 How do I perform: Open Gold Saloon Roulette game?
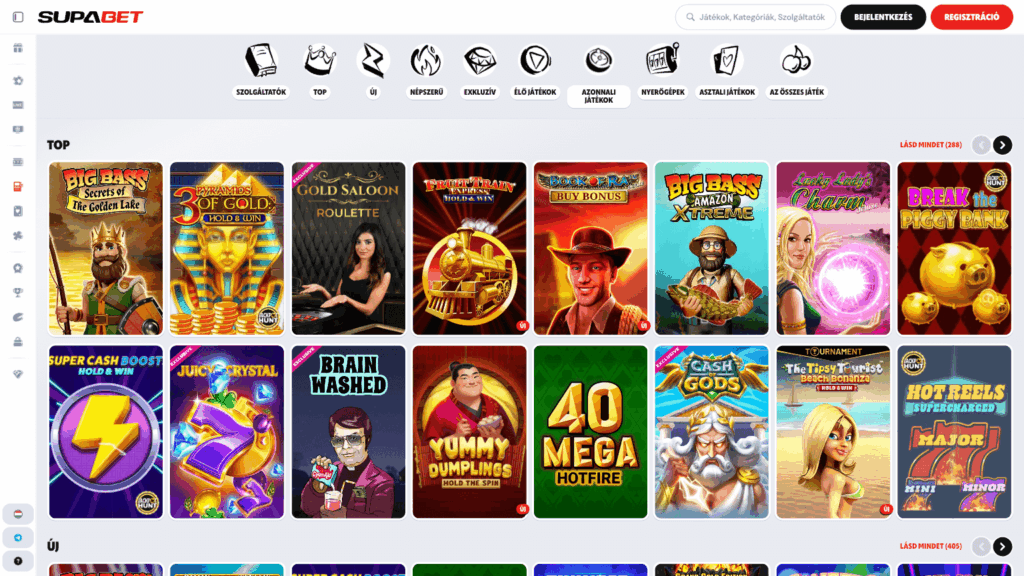coord(348,249)
